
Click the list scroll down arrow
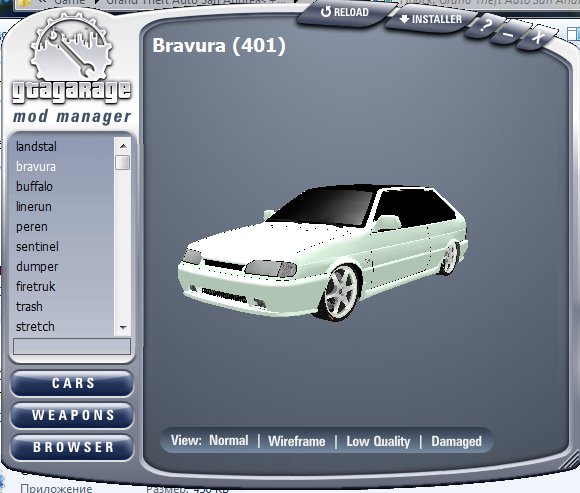pos(123,328)
